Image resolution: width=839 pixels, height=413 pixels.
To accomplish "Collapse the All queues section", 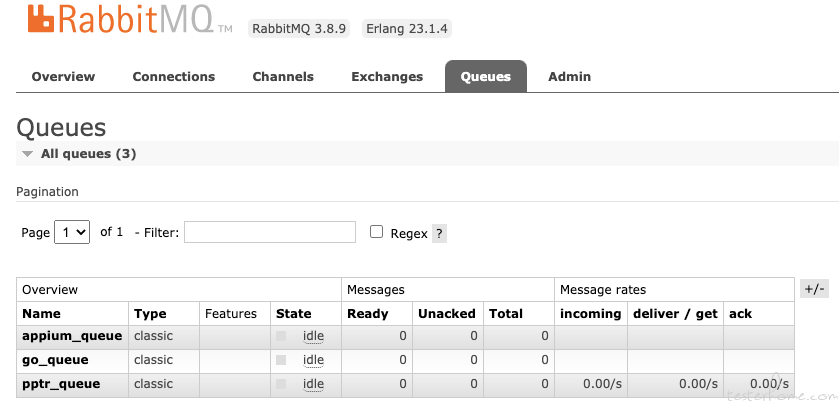I will 79,154.
